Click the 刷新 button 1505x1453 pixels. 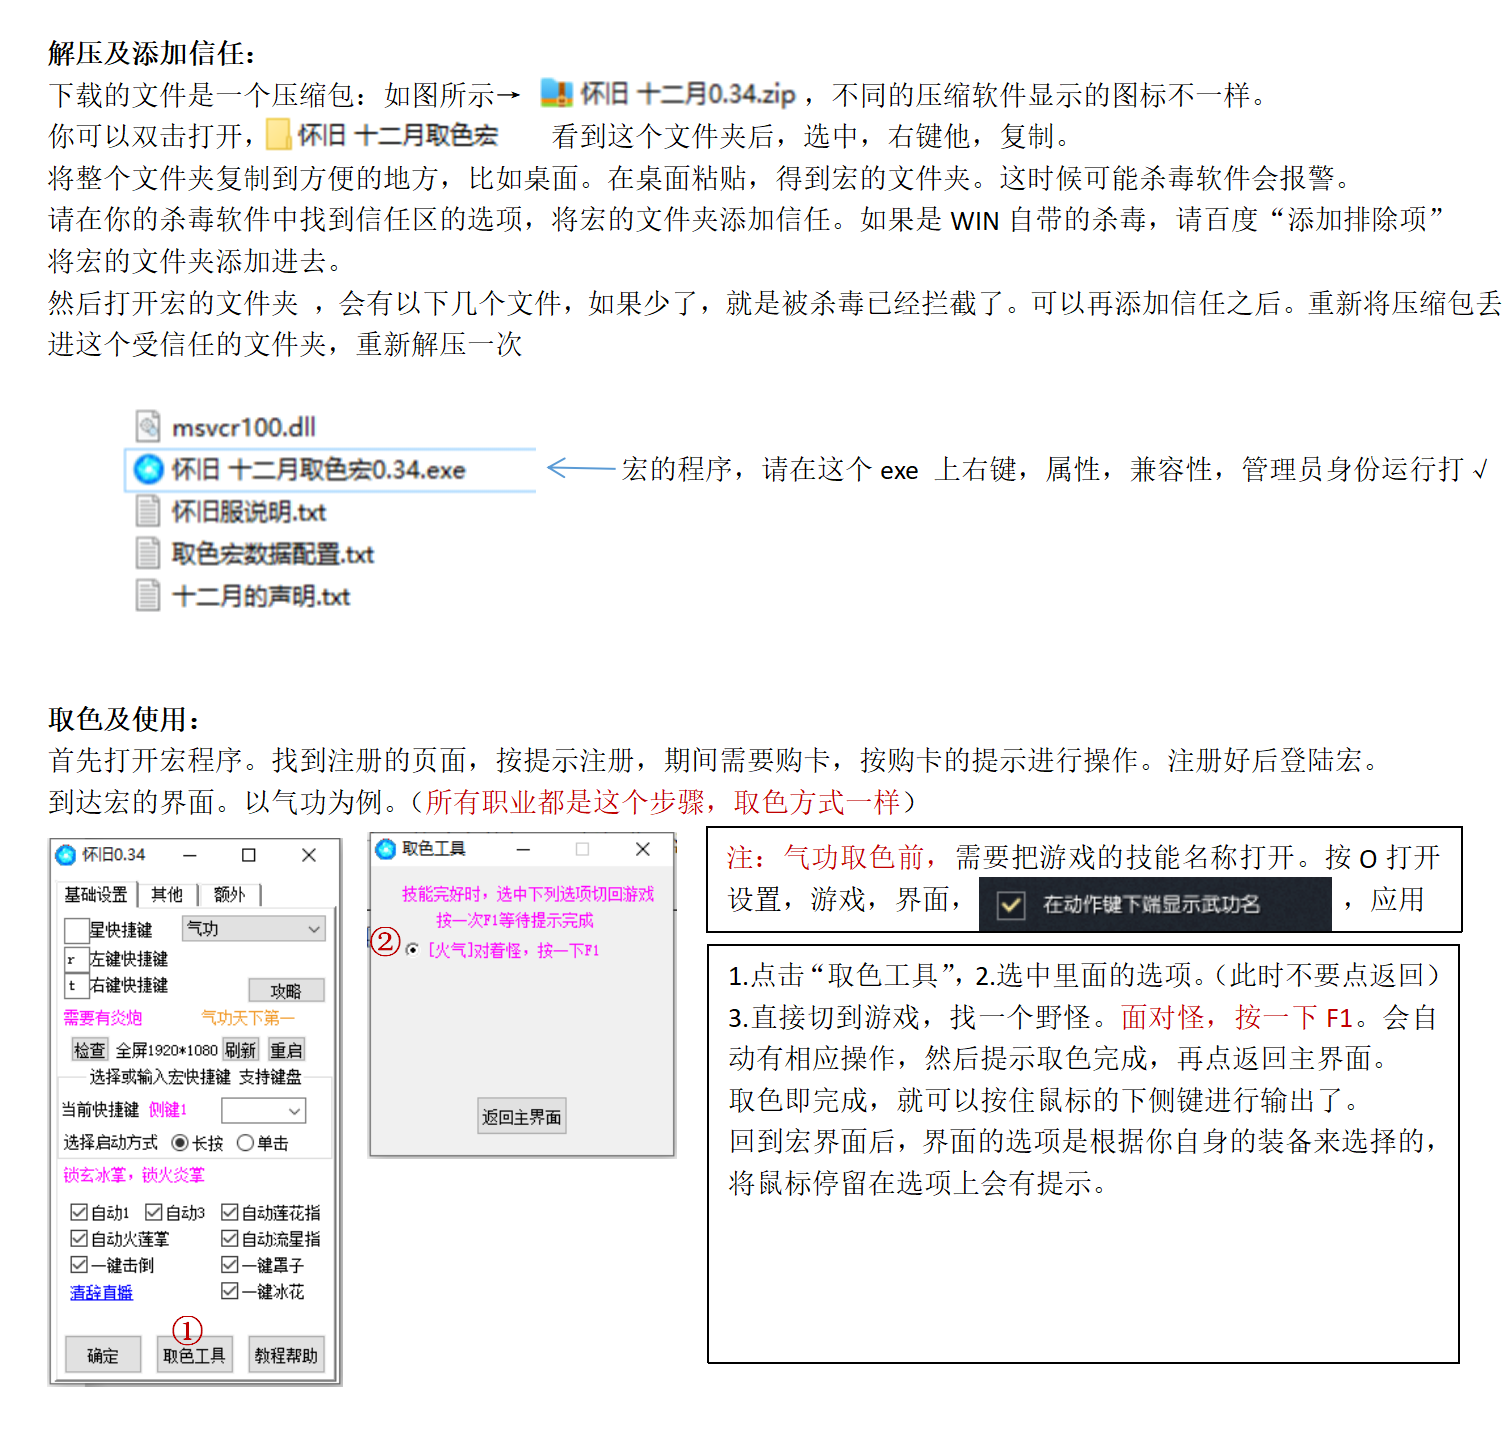[240, 1050]
